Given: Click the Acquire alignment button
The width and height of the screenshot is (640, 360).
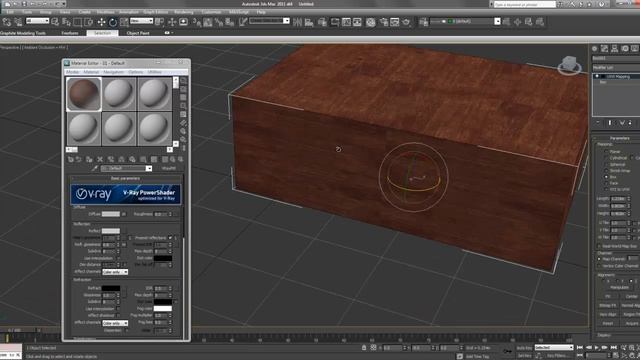Looking at the screenshot, I should [x=631, y=323].
